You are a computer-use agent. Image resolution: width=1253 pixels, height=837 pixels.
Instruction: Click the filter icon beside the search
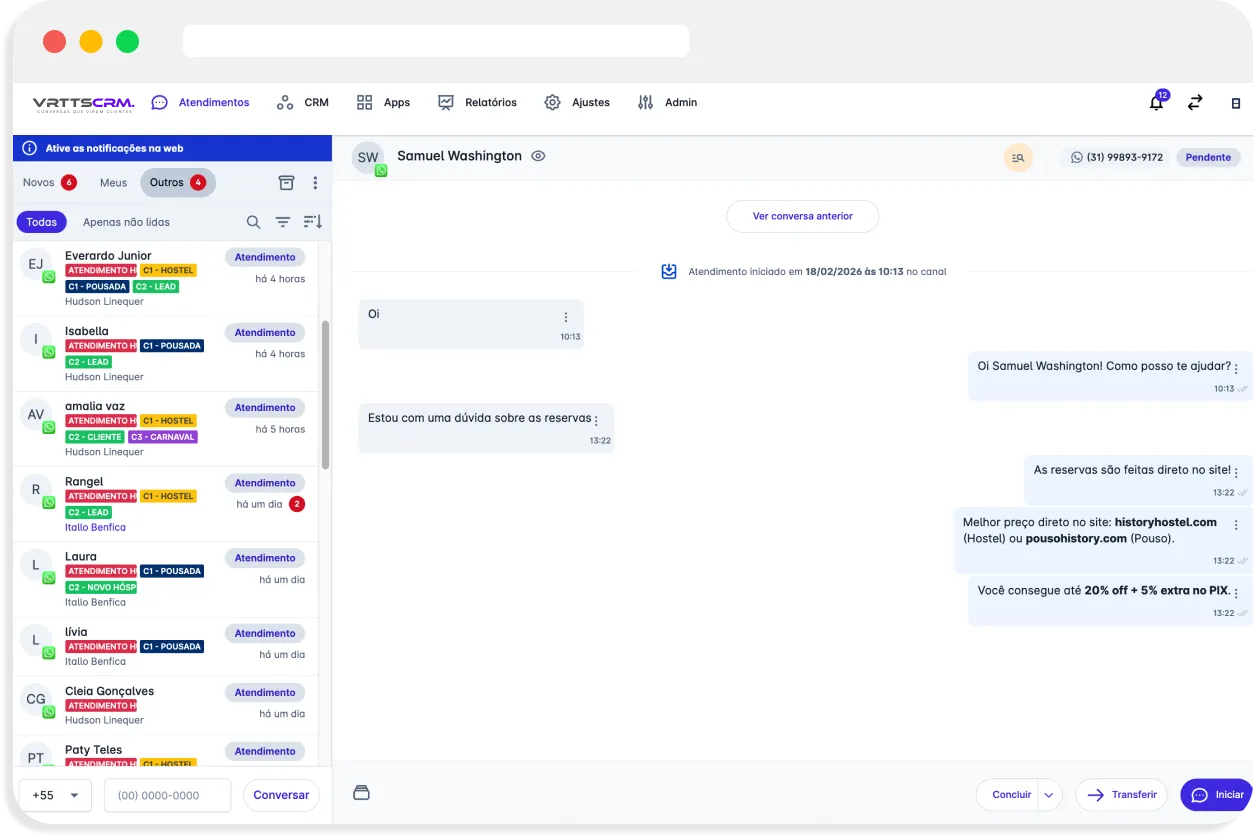click(x=282, y=221)
